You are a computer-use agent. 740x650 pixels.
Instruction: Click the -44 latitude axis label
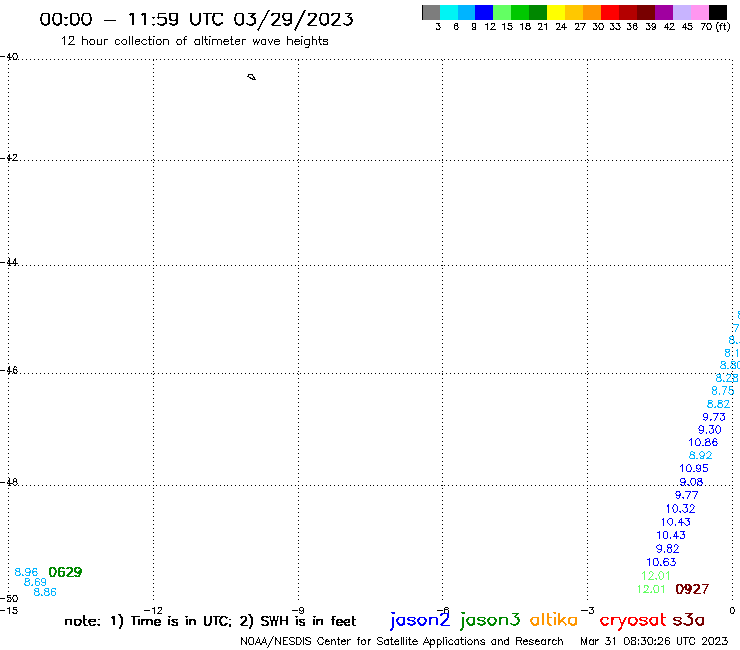(x=10, y=262)
